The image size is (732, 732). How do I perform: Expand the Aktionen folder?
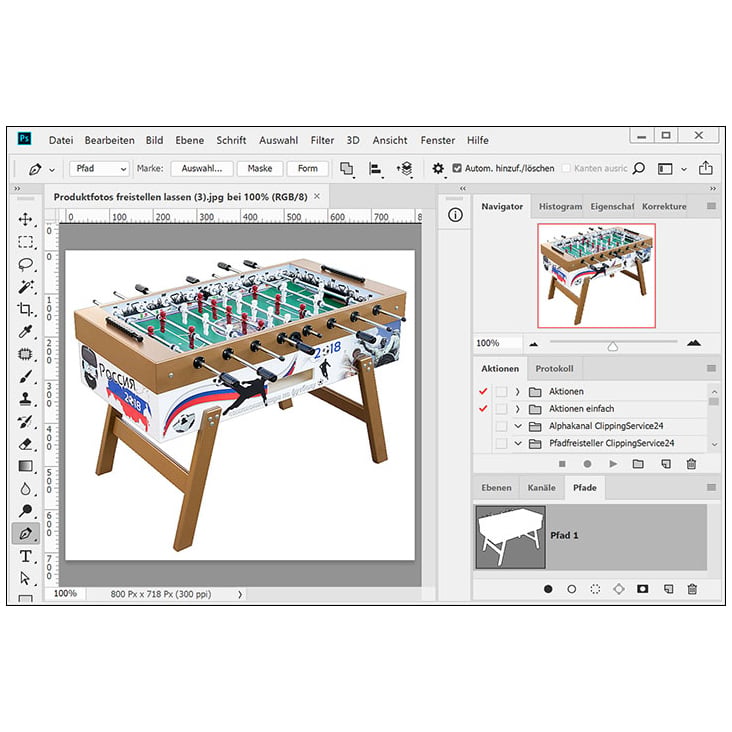517,392
